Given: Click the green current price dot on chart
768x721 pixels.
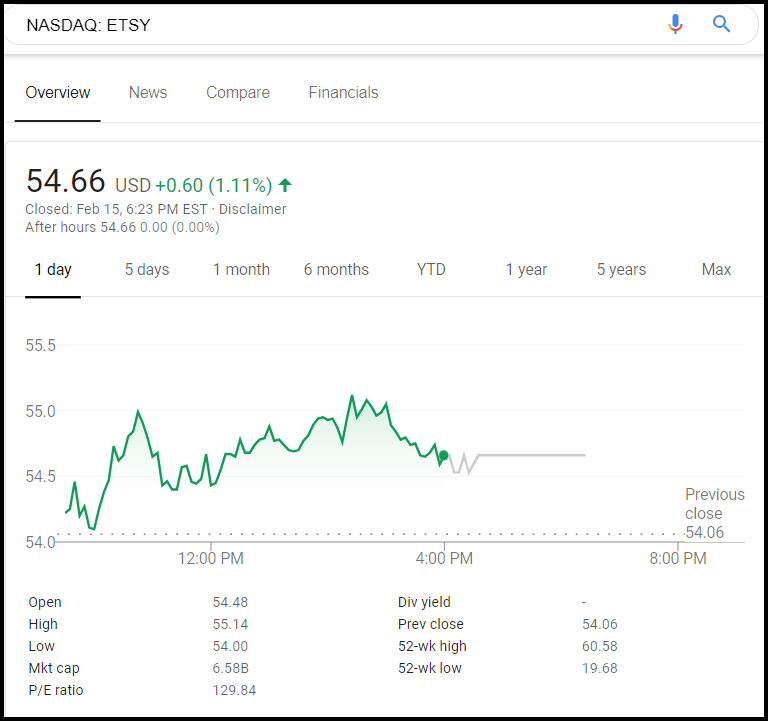Looking at the screenshot, I should 444,455.
